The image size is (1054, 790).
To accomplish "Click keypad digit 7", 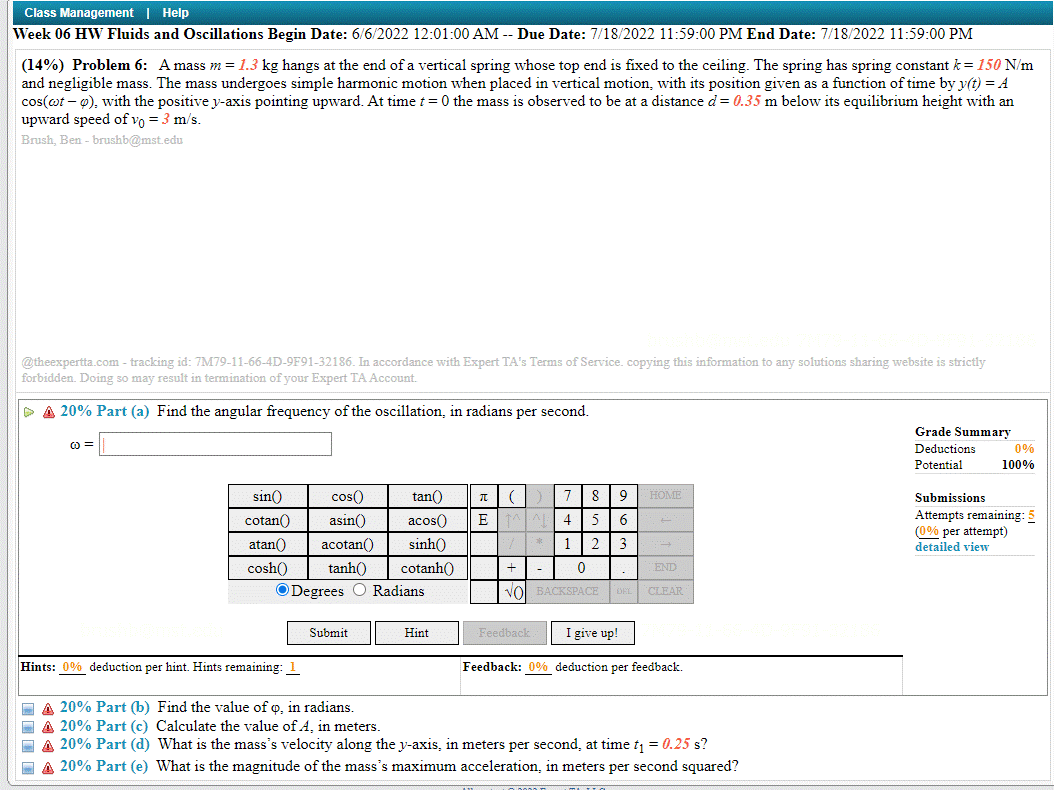I will [568, 496].
